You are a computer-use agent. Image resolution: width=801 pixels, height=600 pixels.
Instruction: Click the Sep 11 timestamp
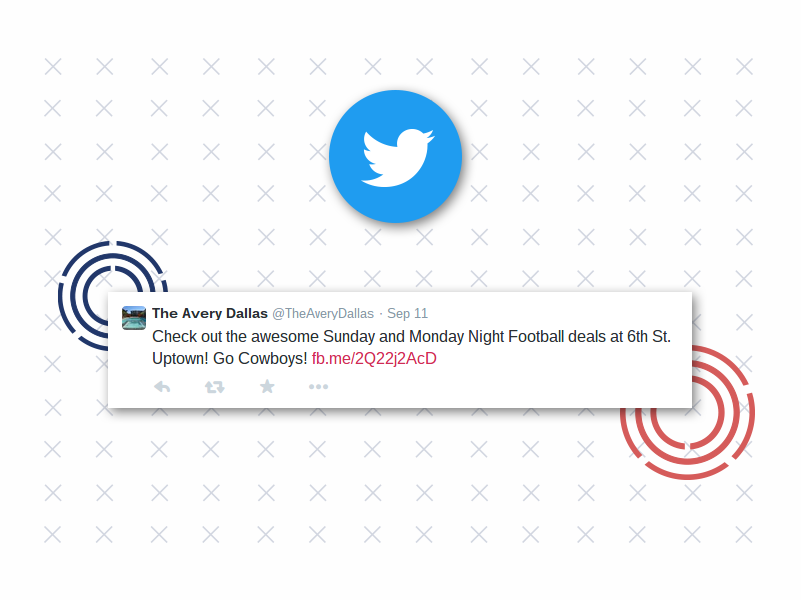coord(407,314)
